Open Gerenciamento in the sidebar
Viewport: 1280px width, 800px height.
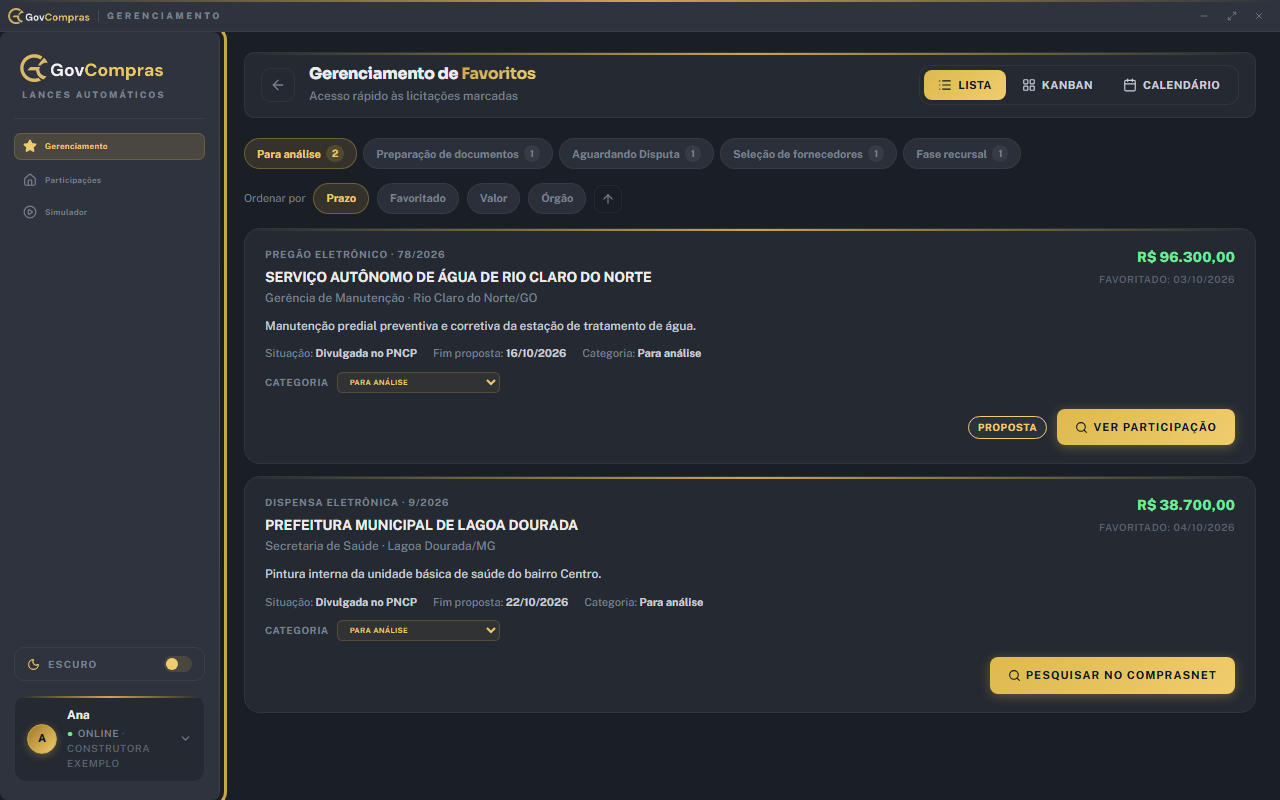tap(110, 146)
